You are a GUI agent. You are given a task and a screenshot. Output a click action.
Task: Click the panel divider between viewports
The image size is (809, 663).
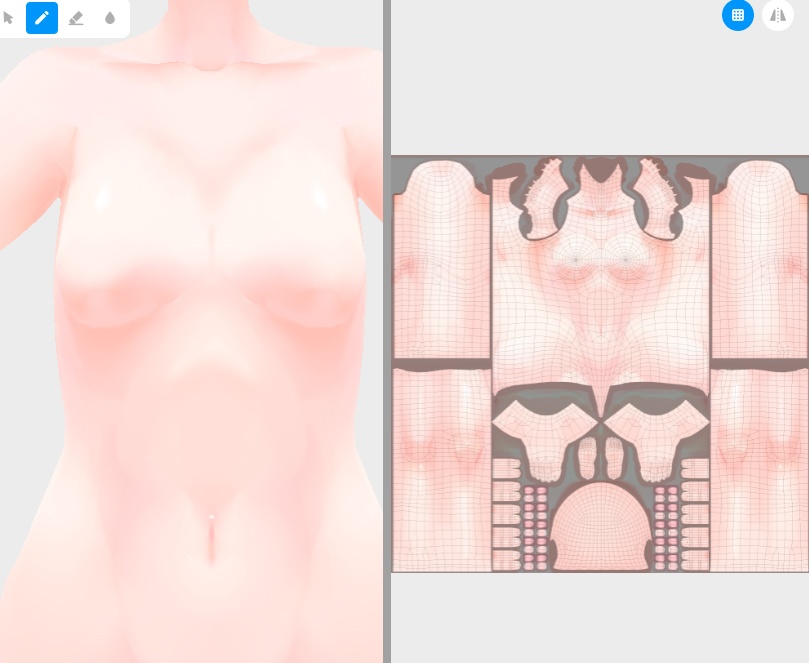(x=386, y=330)
